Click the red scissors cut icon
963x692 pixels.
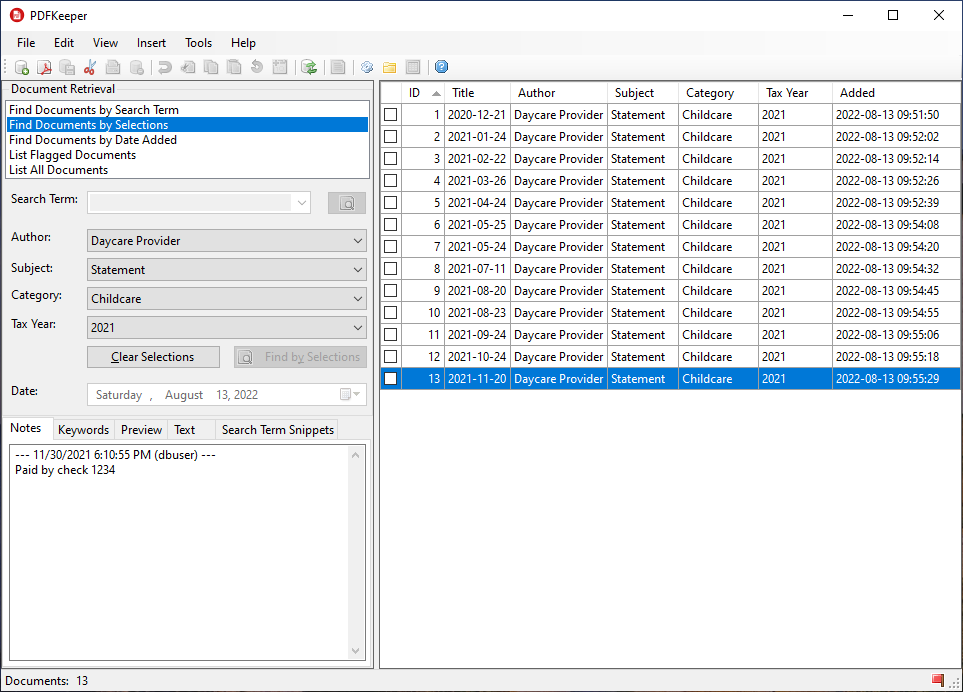click(89, 67)
